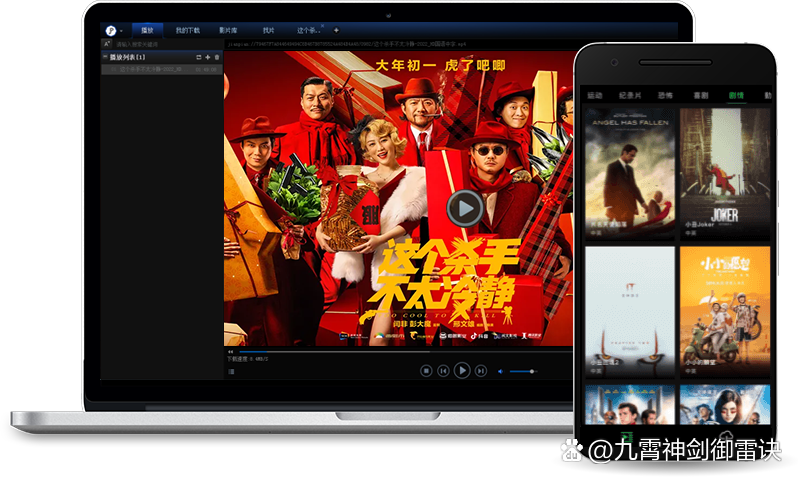
Task: Expand the dropdown arrow beside the logo
Action: (121, 32)
